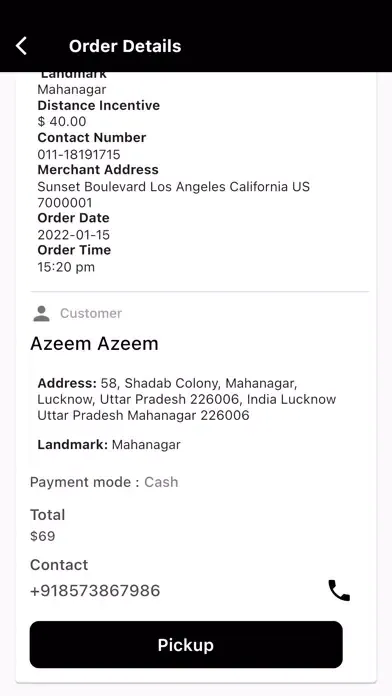392x696 pixels.
Task: Tap the Total label
Action: point(48,515)
